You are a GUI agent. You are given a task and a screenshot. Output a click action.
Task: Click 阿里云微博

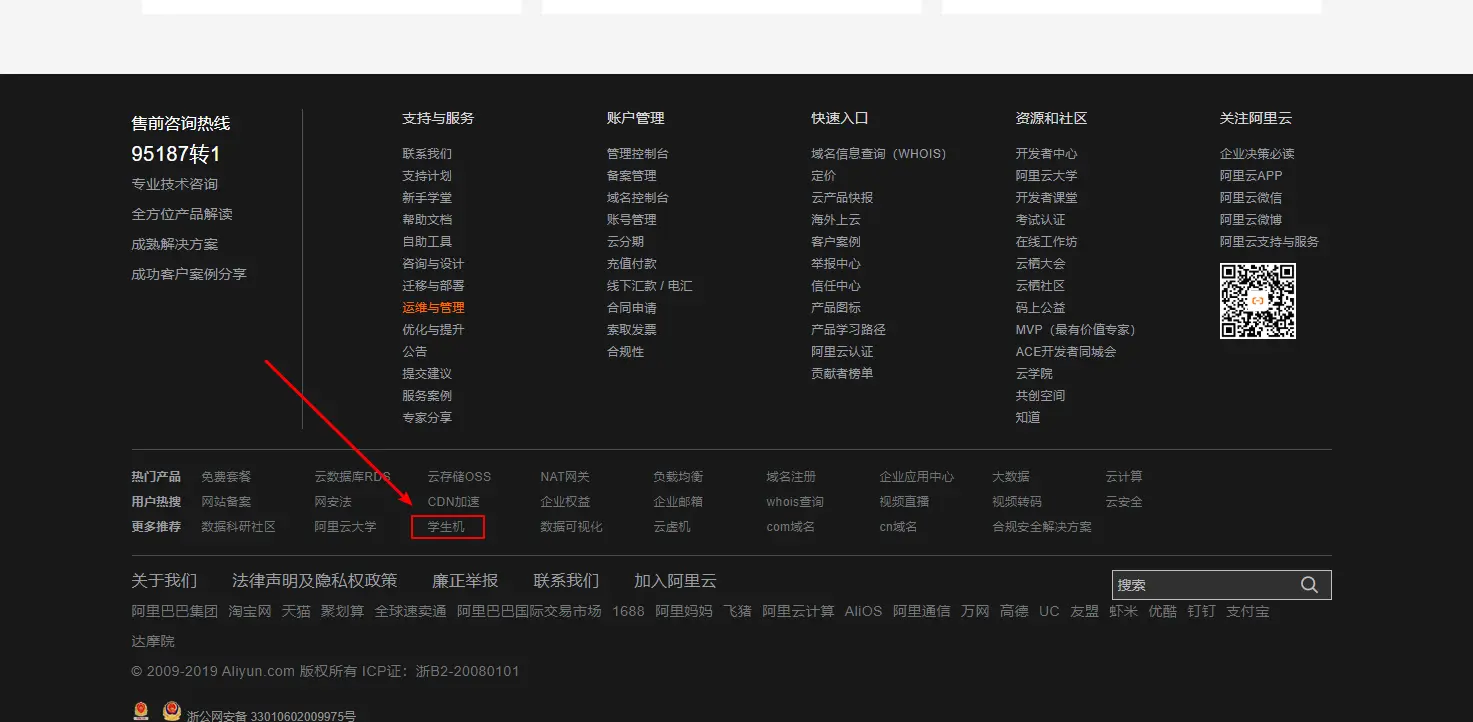1251,220
